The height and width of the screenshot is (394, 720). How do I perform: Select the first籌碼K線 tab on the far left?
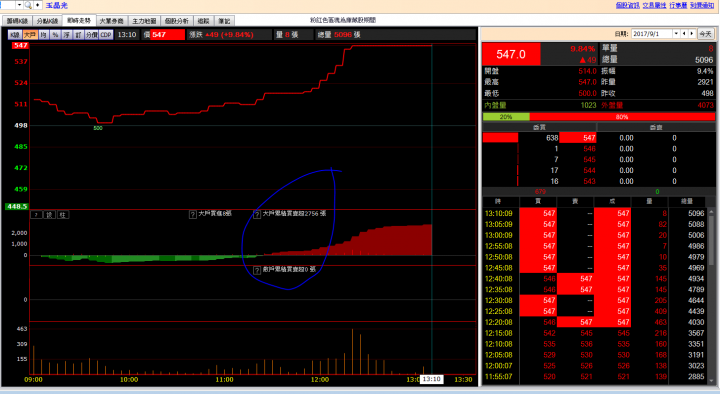tap(17, 21)
